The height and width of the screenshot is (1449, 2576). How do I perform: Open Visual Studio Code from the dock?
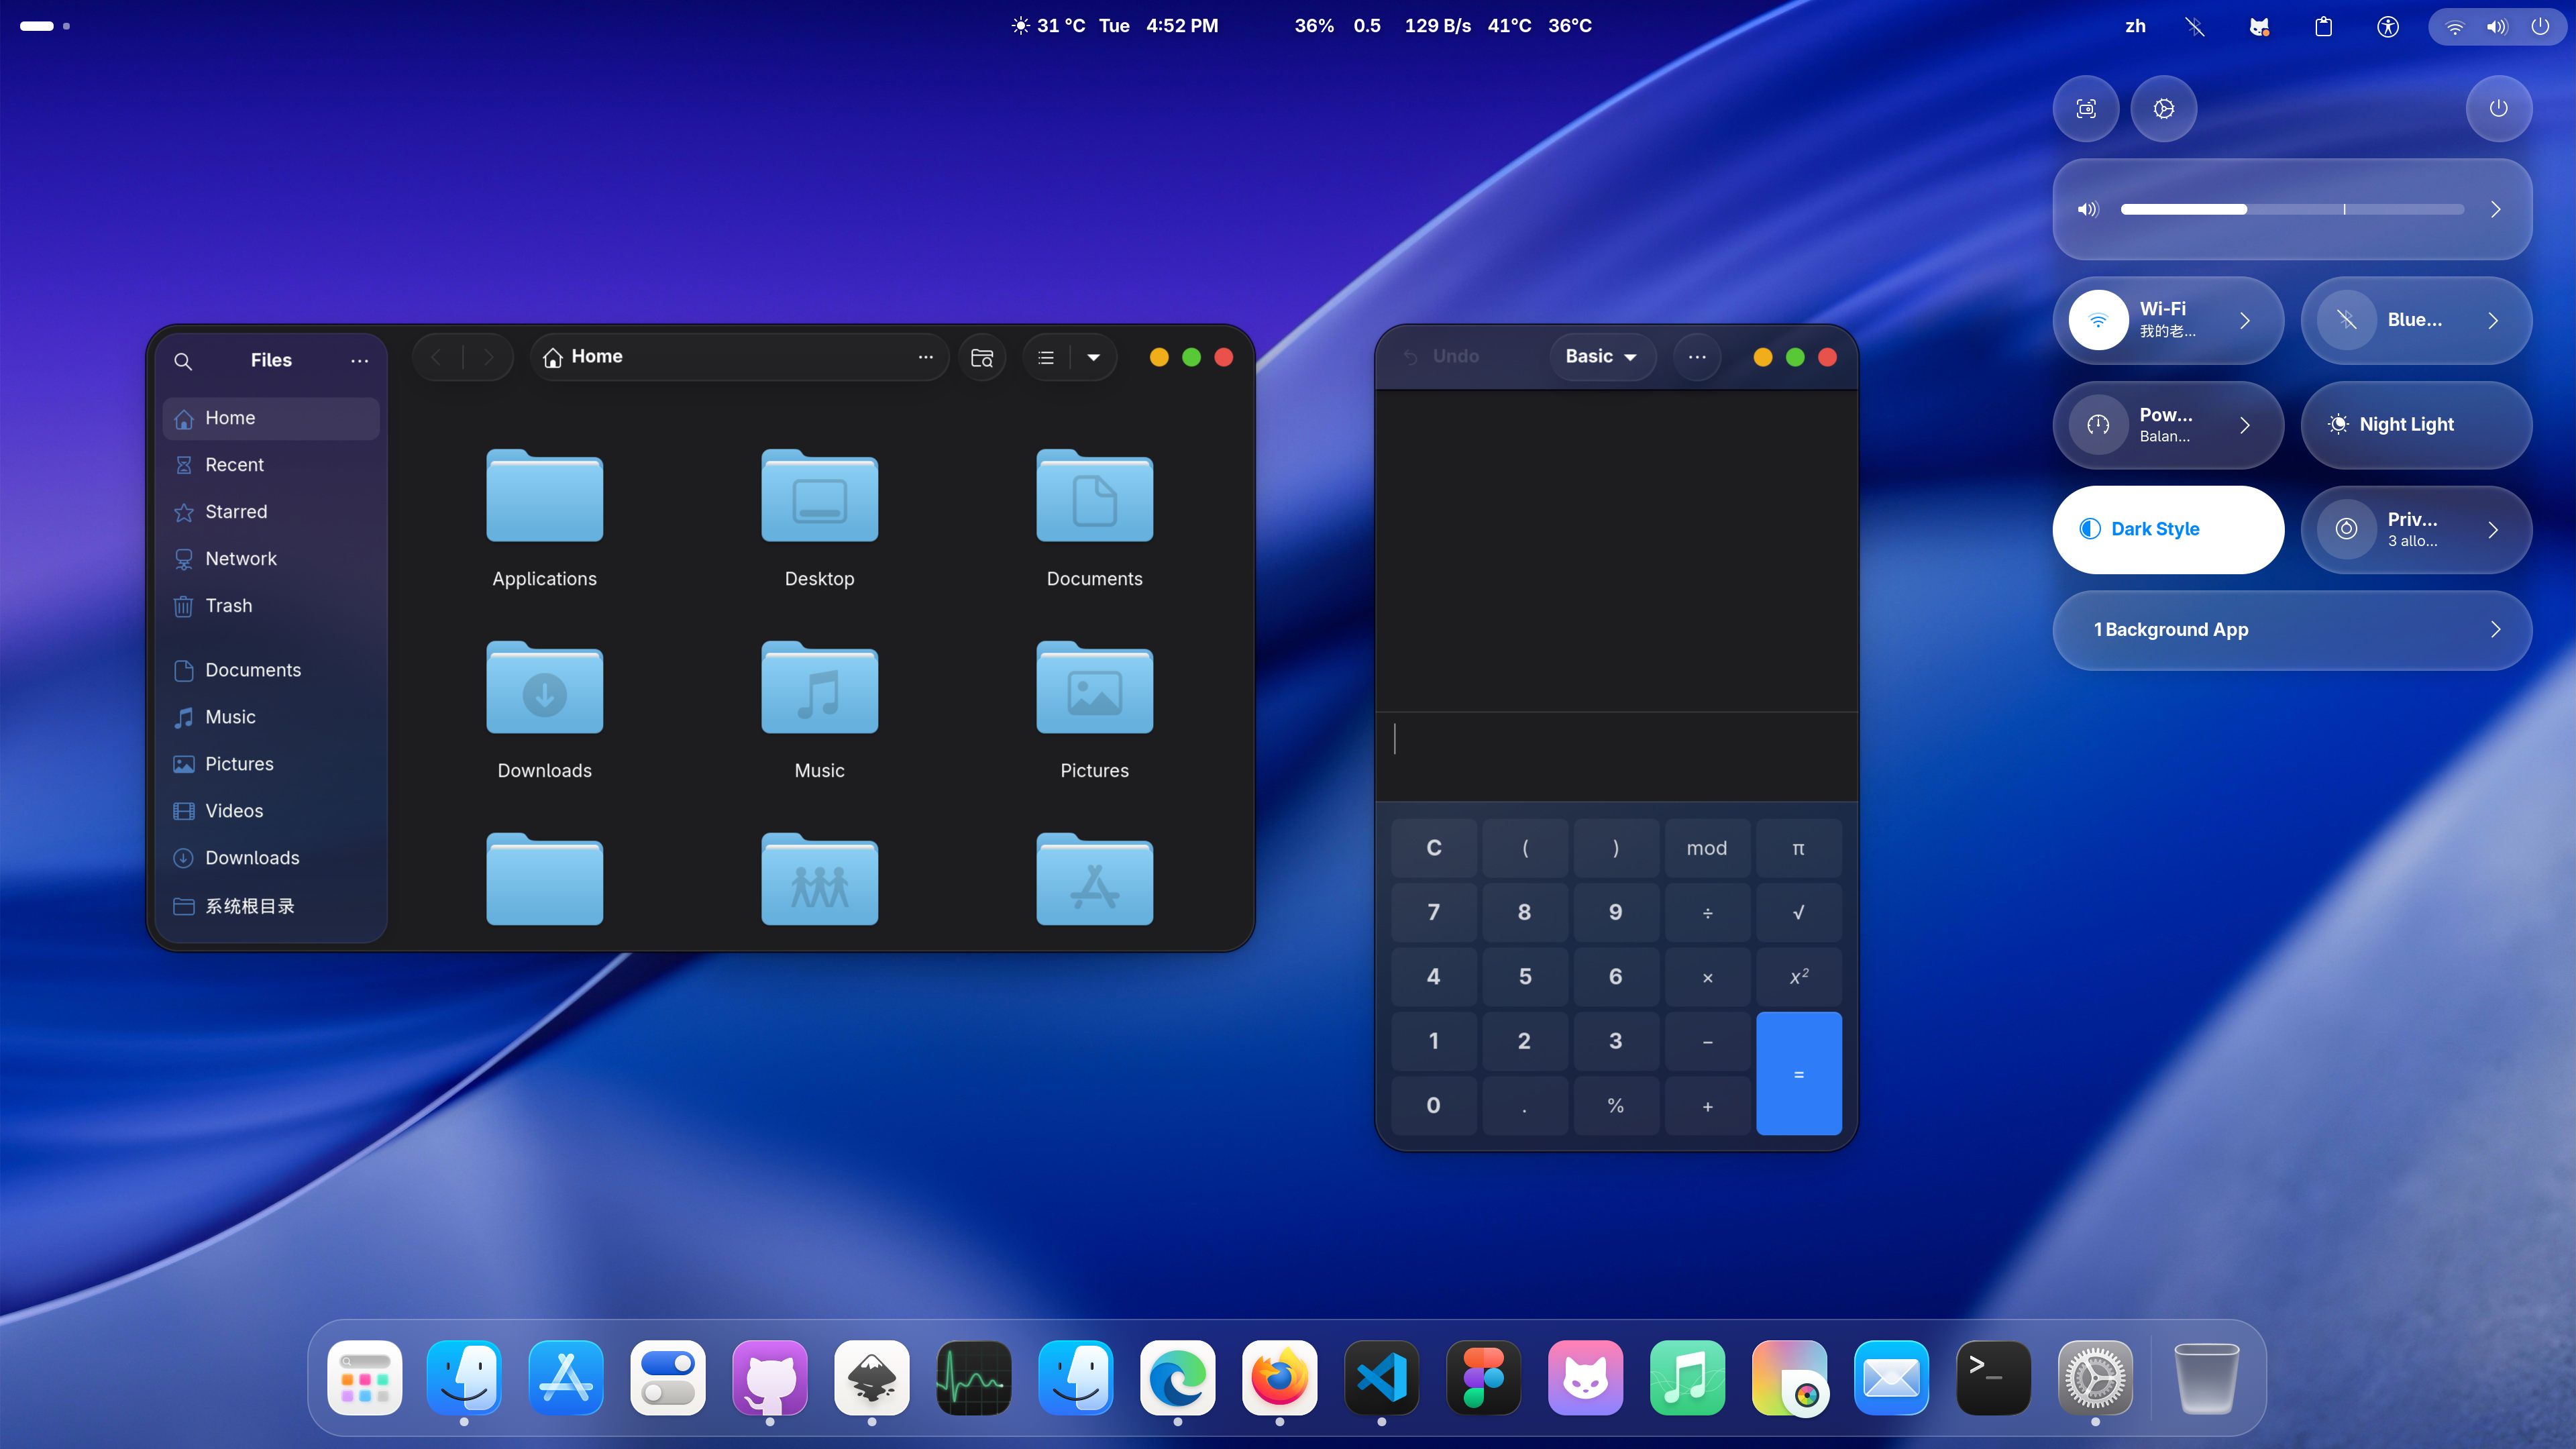tap(1382, 1378)
